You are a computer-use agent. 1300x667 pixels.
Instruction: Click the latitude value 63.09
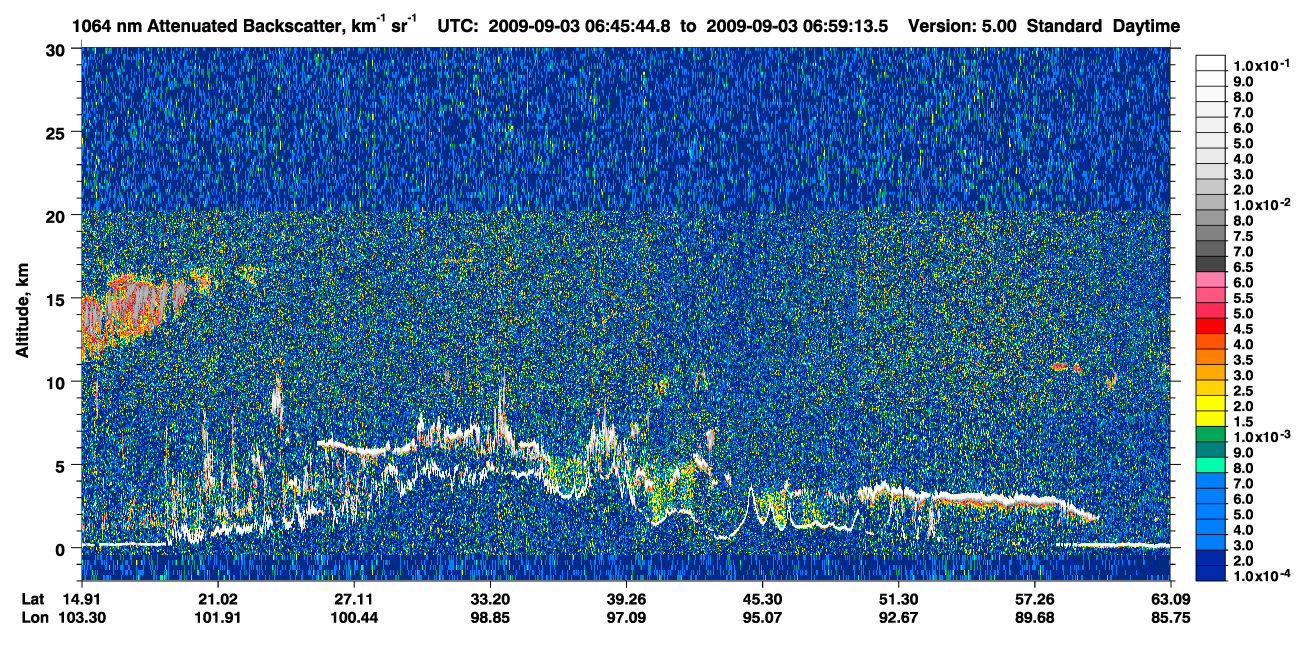coord(1171,599)
